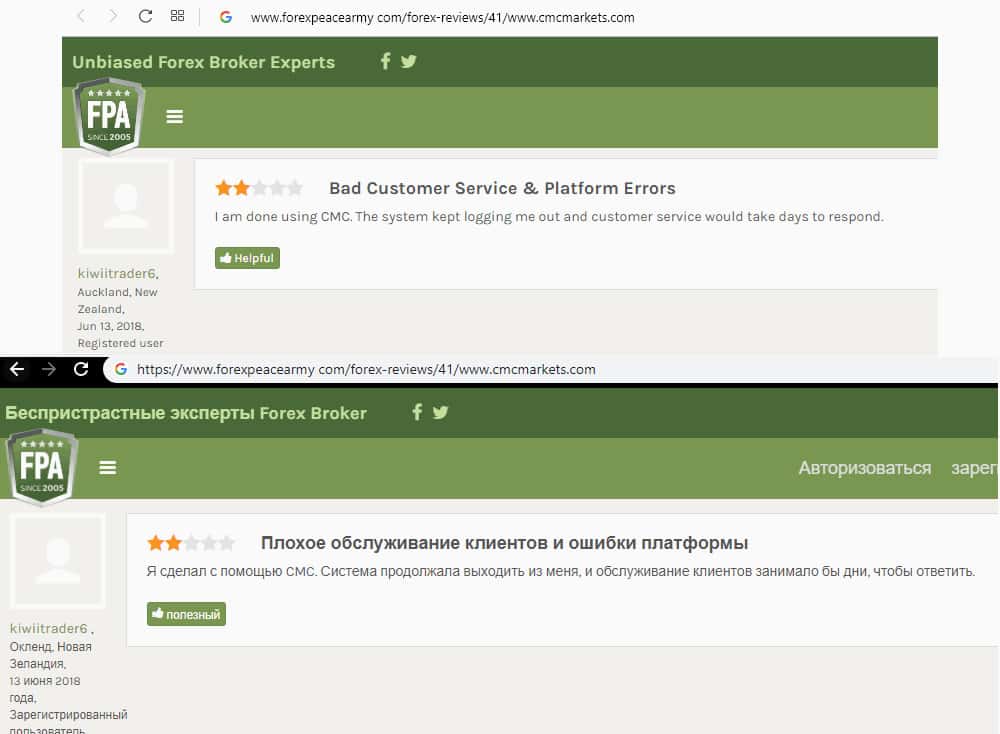1000x734 pixels.
Task: Open the grid/speed dial icon in top browser
Action: click(177, 16)
